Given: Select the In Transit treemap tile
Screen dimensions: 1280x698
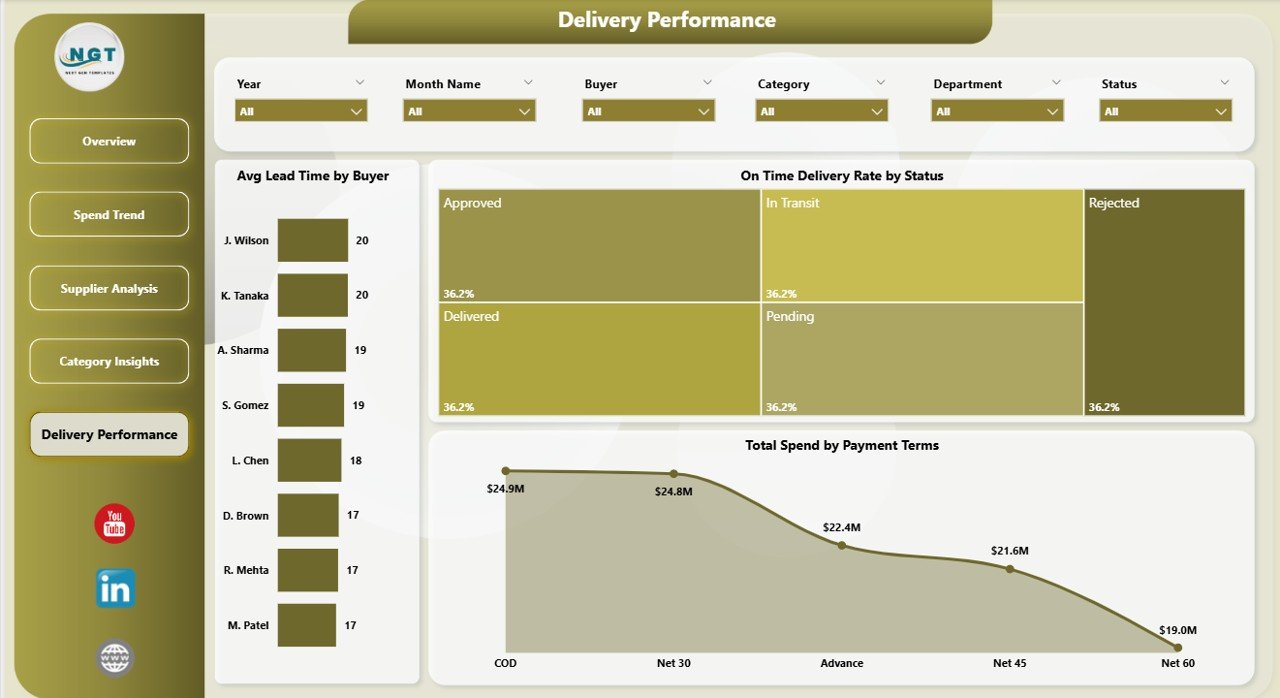Looking at the screenshot, I should point(921,246).
